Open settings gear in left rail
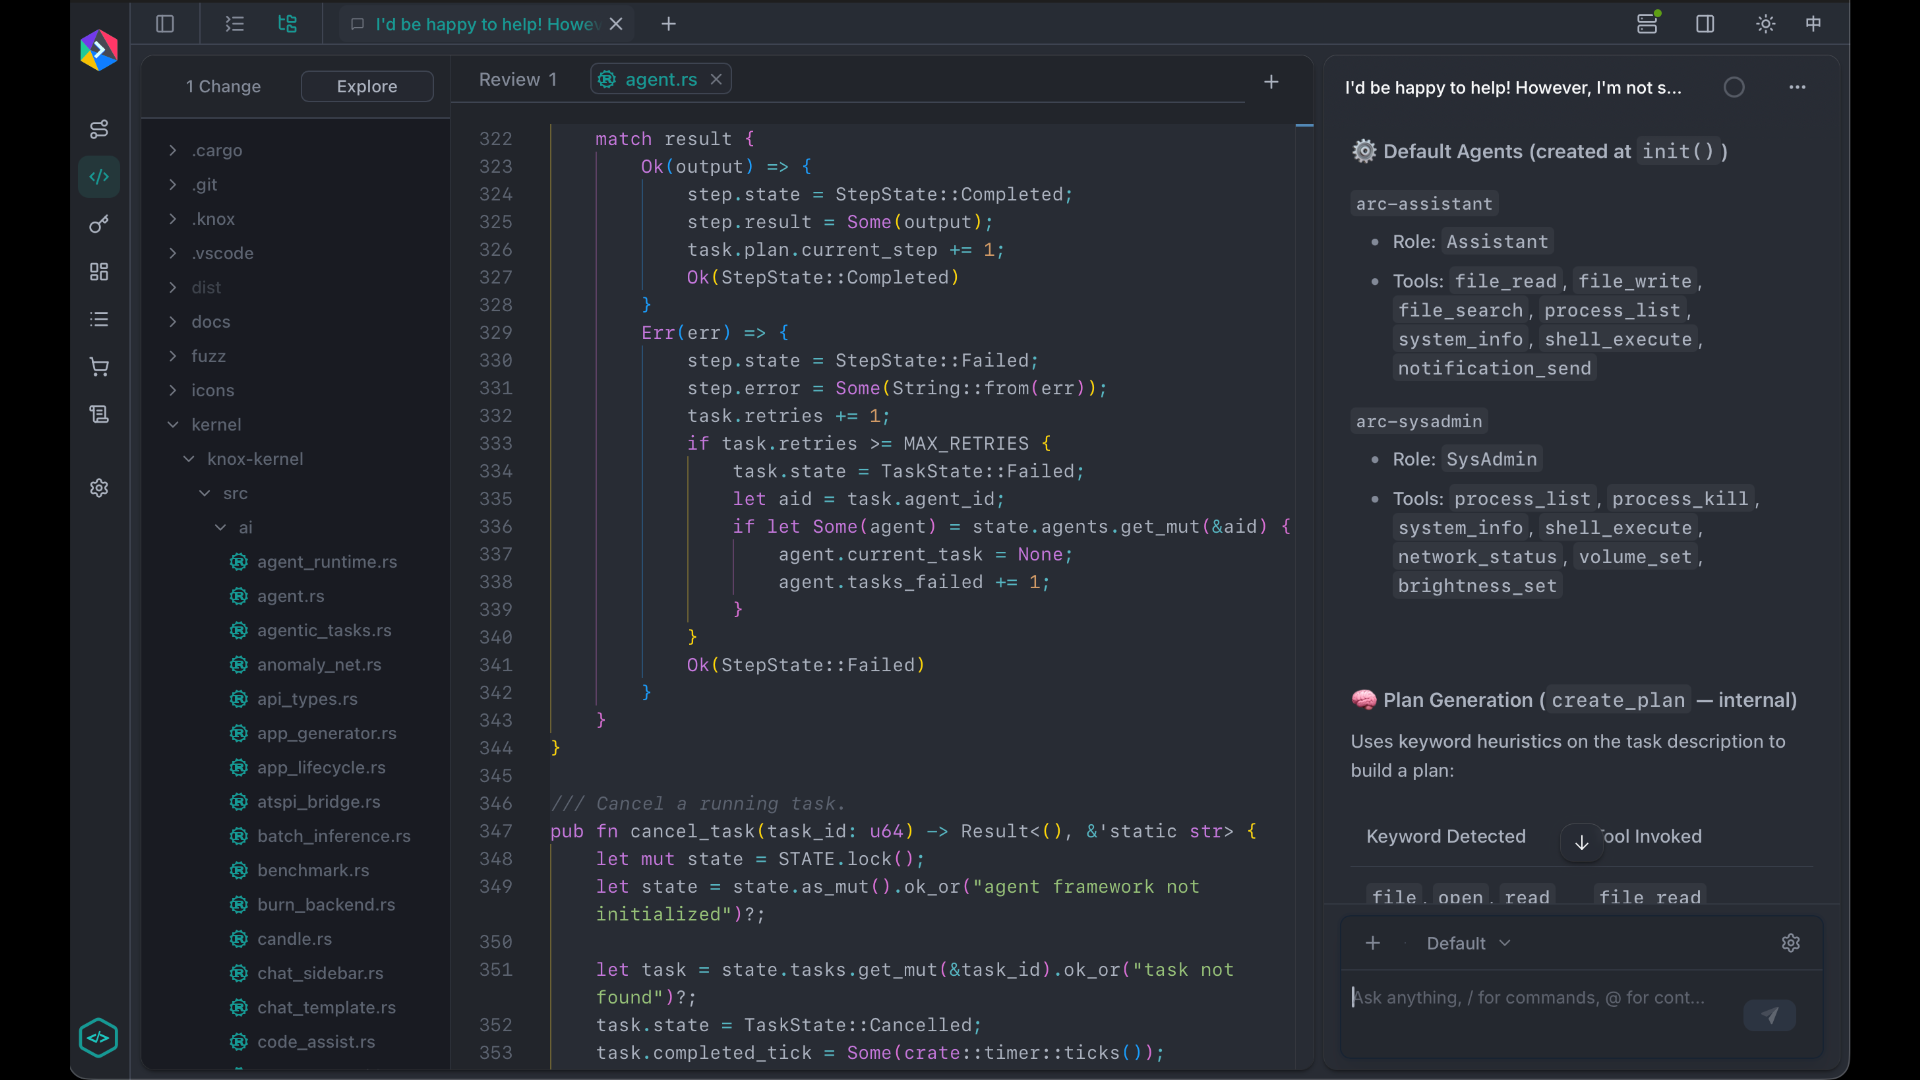1920x1080 pixels. 99,488
